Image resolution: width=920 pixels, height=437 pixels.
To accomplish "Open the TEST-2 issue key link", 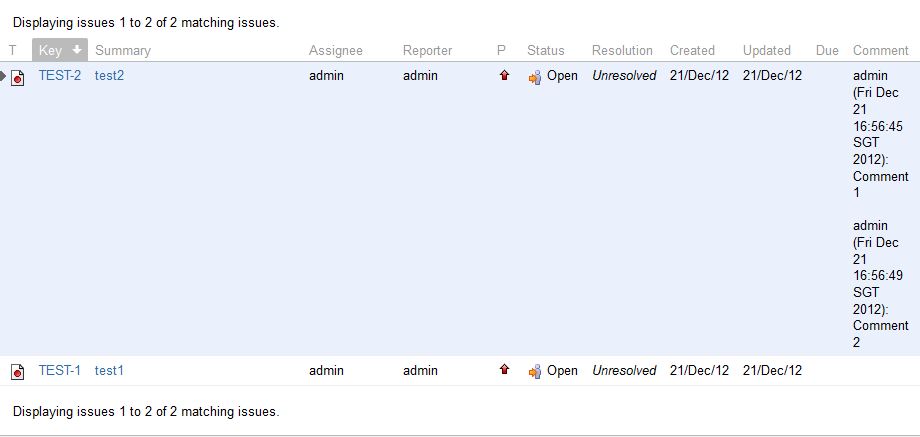I will pos(60,76).
